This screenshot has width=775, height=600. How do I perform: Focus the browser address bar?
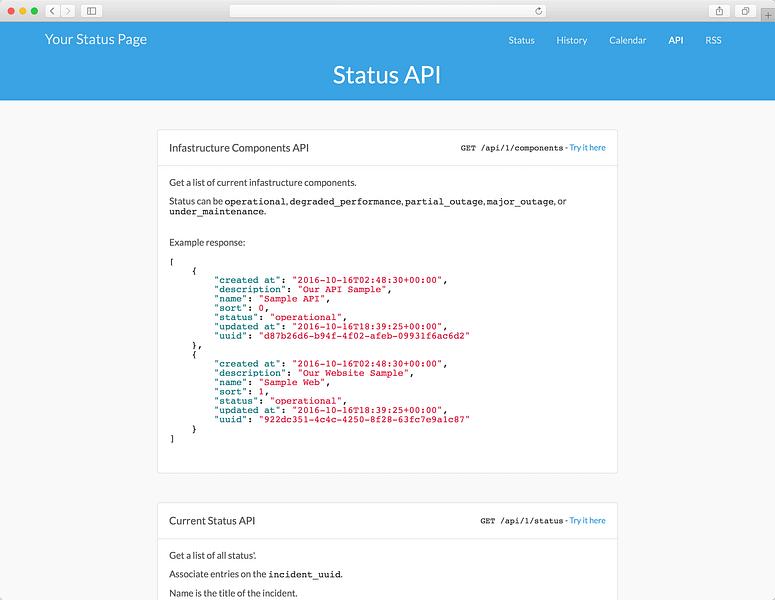(x=388, y=11)
